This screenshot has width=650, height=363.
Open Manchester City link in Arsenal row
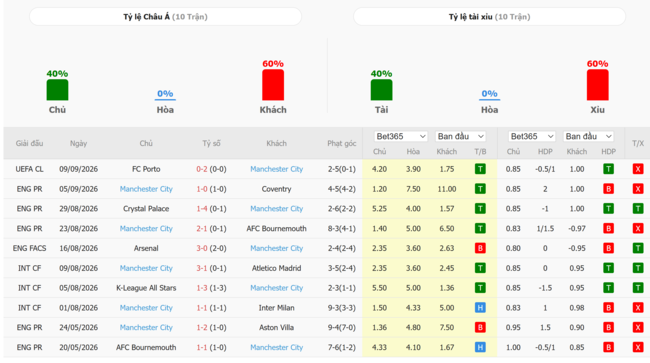pyautogui.click(x=276, y=248)
